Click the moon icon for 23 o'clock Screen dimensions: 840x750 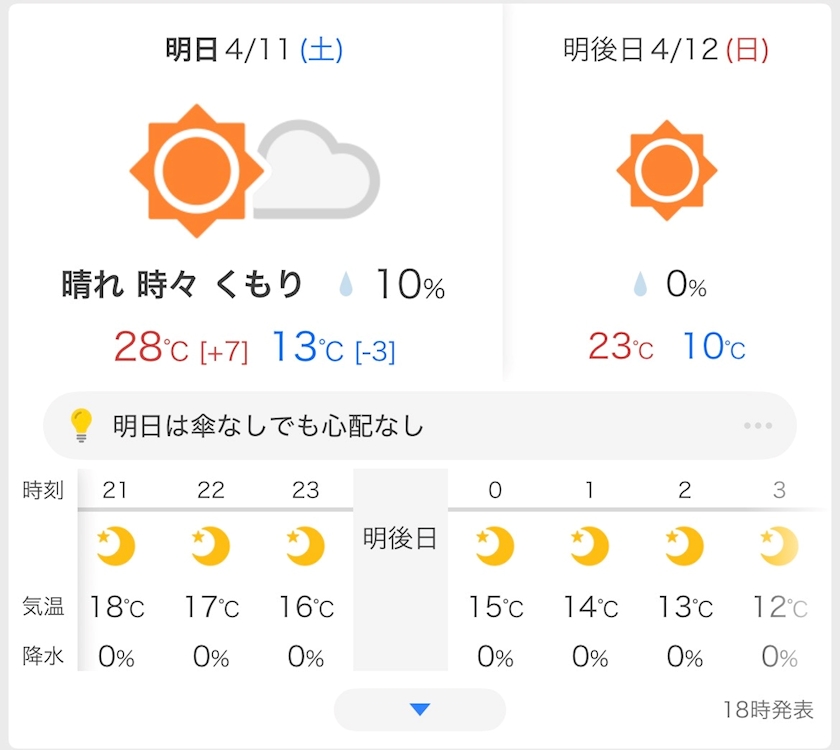pyautogui.click(x=304, y=546)
